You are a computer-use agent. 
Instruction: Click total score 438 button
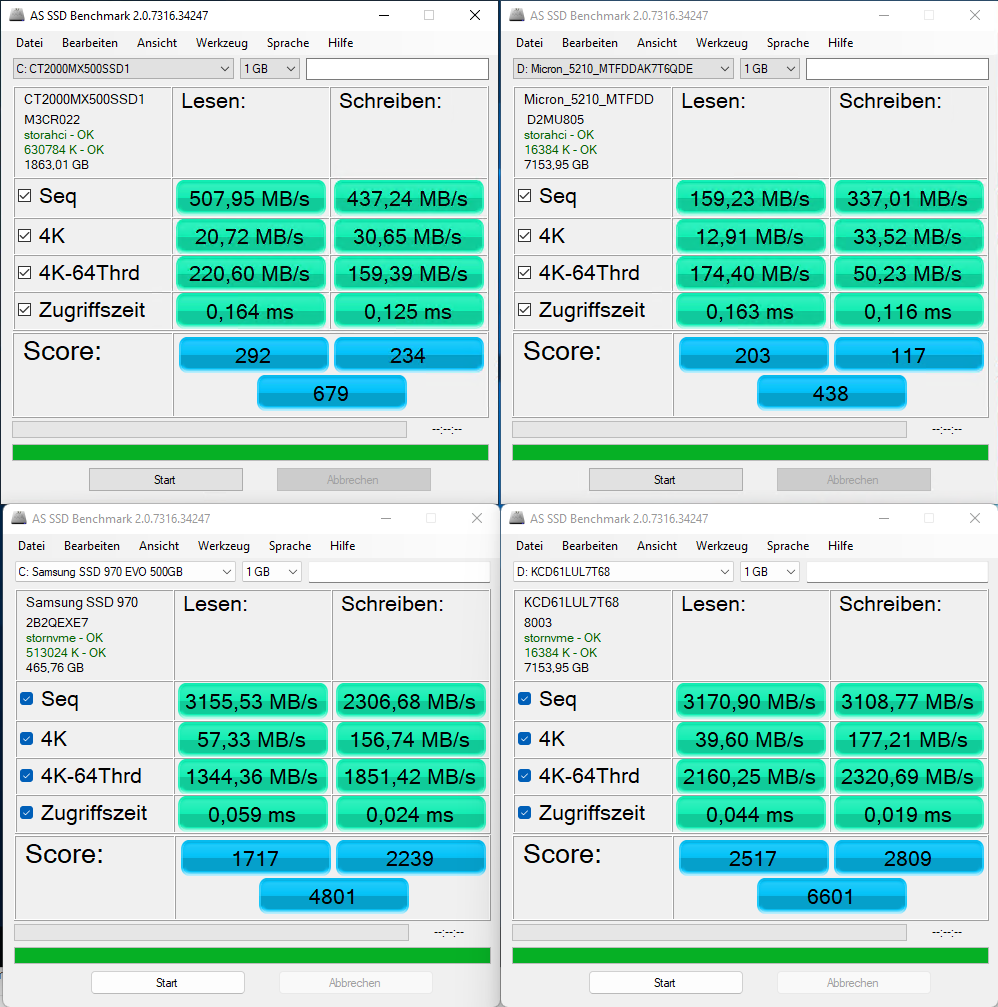(x=831, y=393)
